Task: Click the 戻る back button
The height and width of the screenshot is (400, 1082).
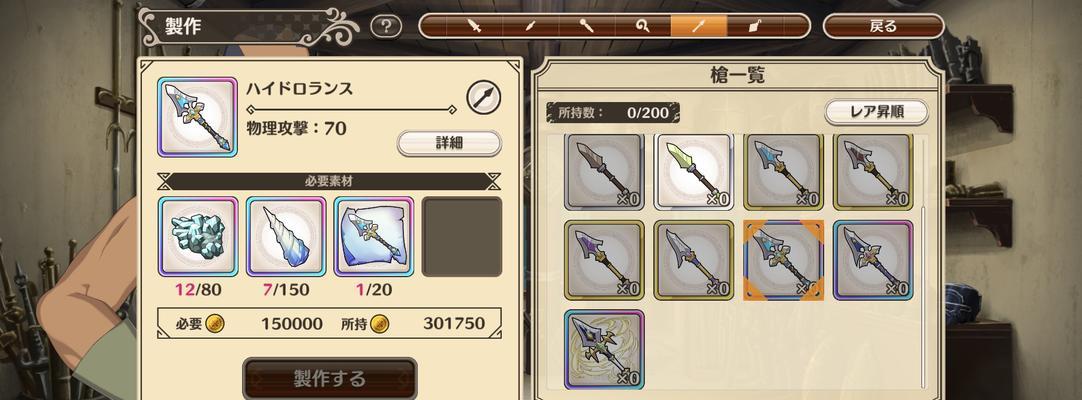Action: (x=883, y=26)
